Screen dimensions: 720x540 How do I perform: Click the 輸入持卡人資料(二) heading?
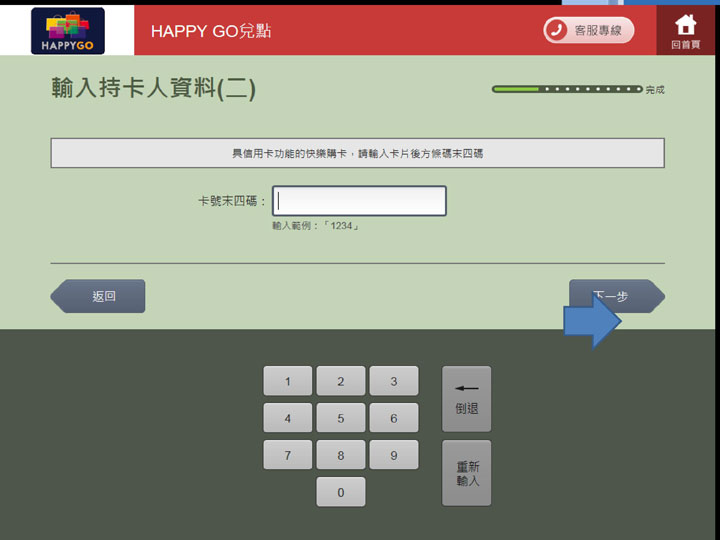pos(153,88)
